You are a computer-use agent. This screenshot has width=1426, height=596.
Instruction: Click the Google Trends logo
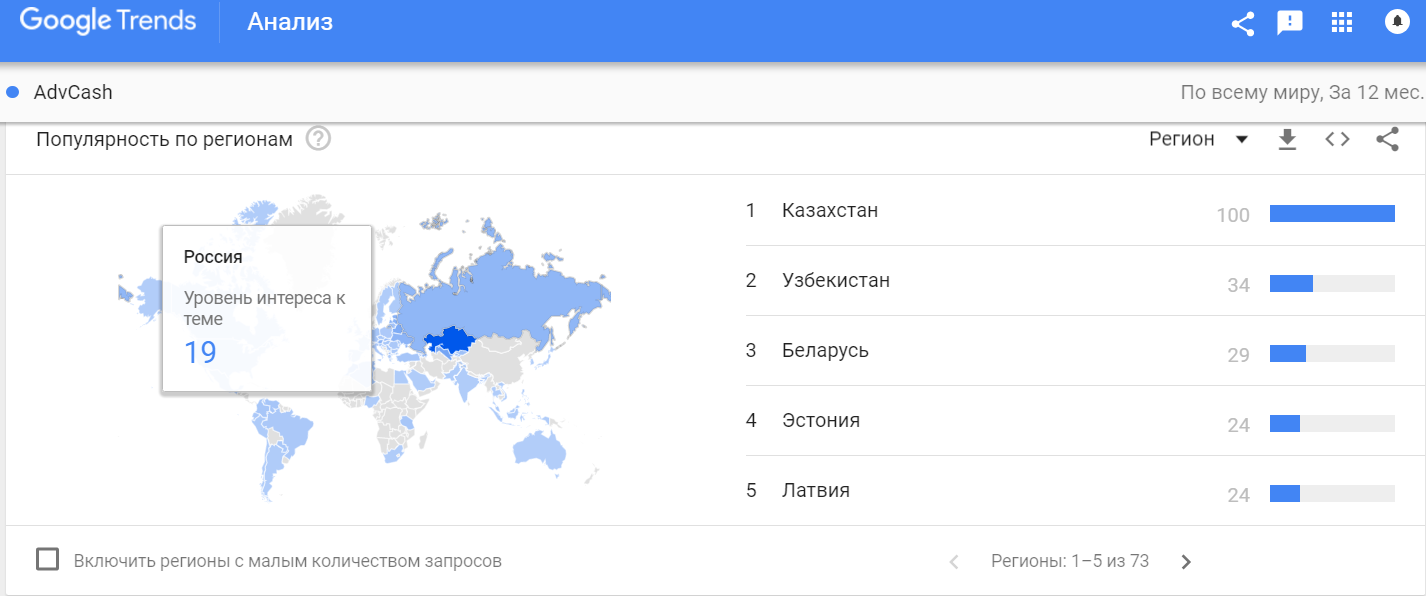[x=108, y=22]
